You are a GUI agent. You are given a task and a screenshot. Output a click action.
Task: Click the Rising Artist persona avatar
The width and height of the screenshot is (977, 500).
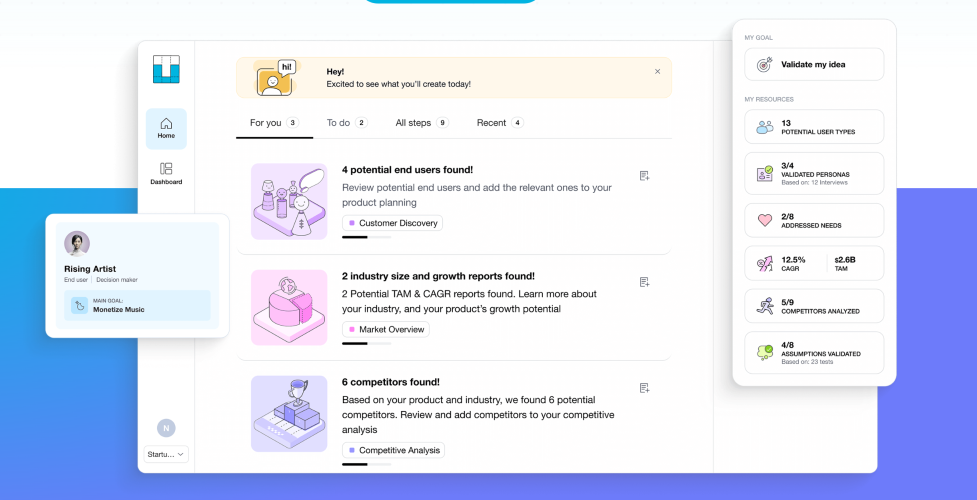coord(77,244)
